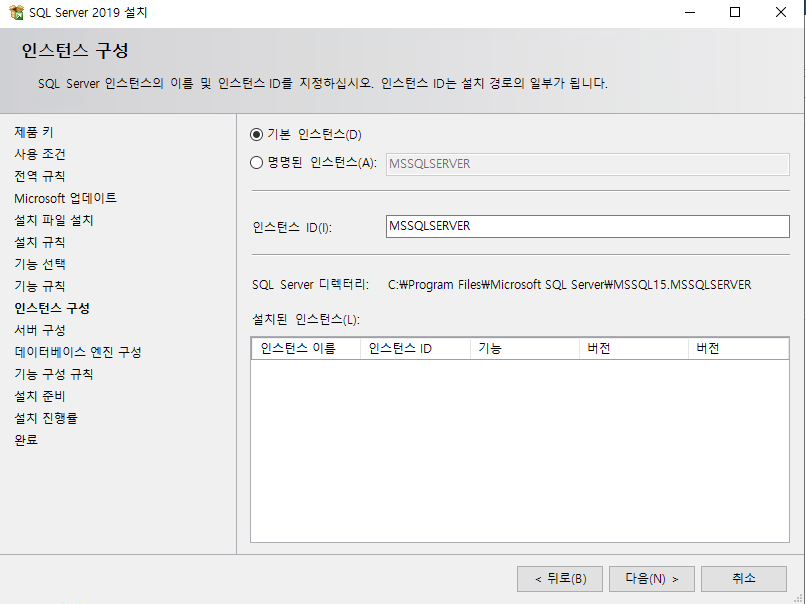
Task: Close the SQL Server 2019 setup window
Action: tap(781, 12)
